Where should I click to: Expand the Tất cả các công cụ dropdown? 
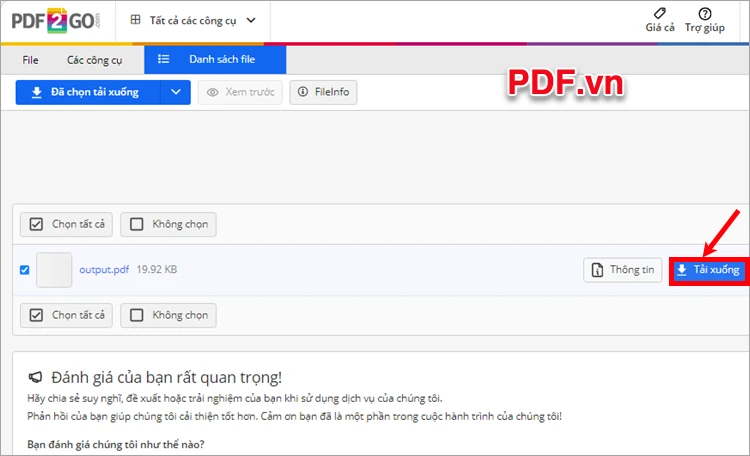point(193,21)
